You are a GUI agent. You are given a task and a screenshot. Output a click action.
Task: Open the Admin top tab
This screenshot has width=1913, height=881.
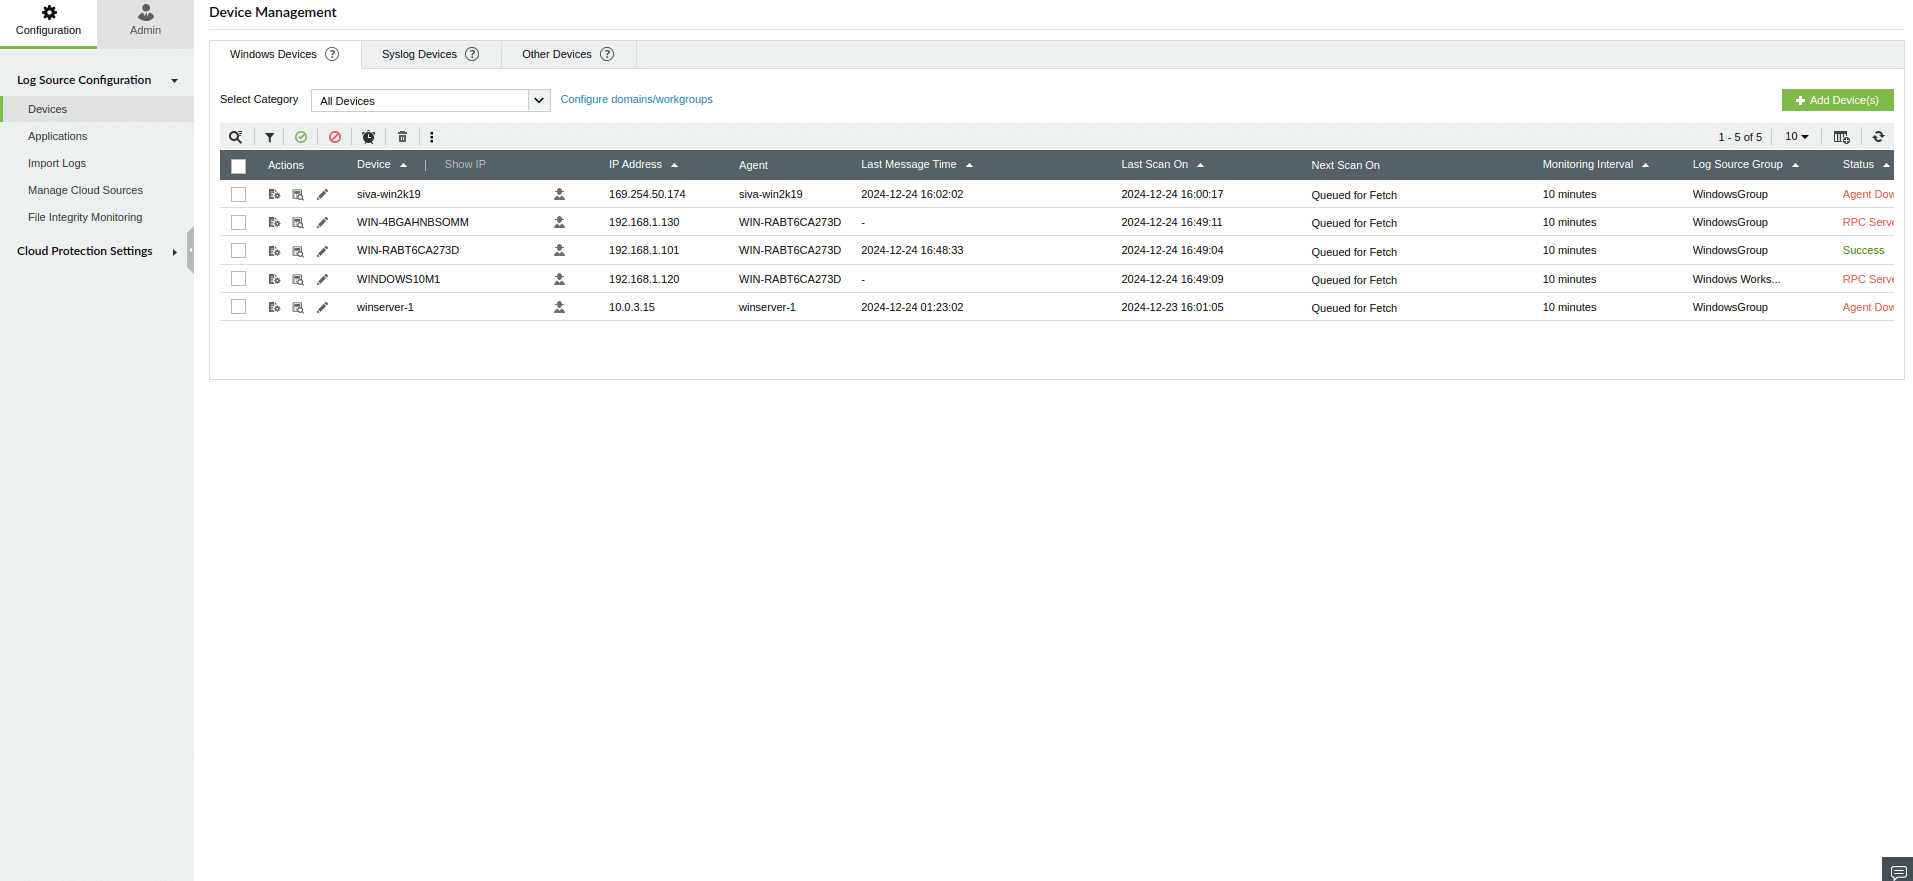pos(145,23)
